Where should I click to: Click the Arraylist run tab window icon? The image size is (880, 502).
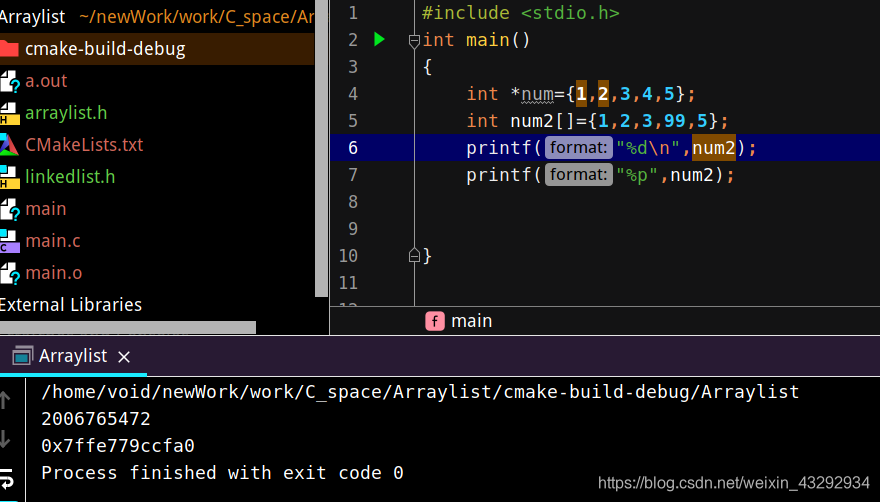[22, 357]
